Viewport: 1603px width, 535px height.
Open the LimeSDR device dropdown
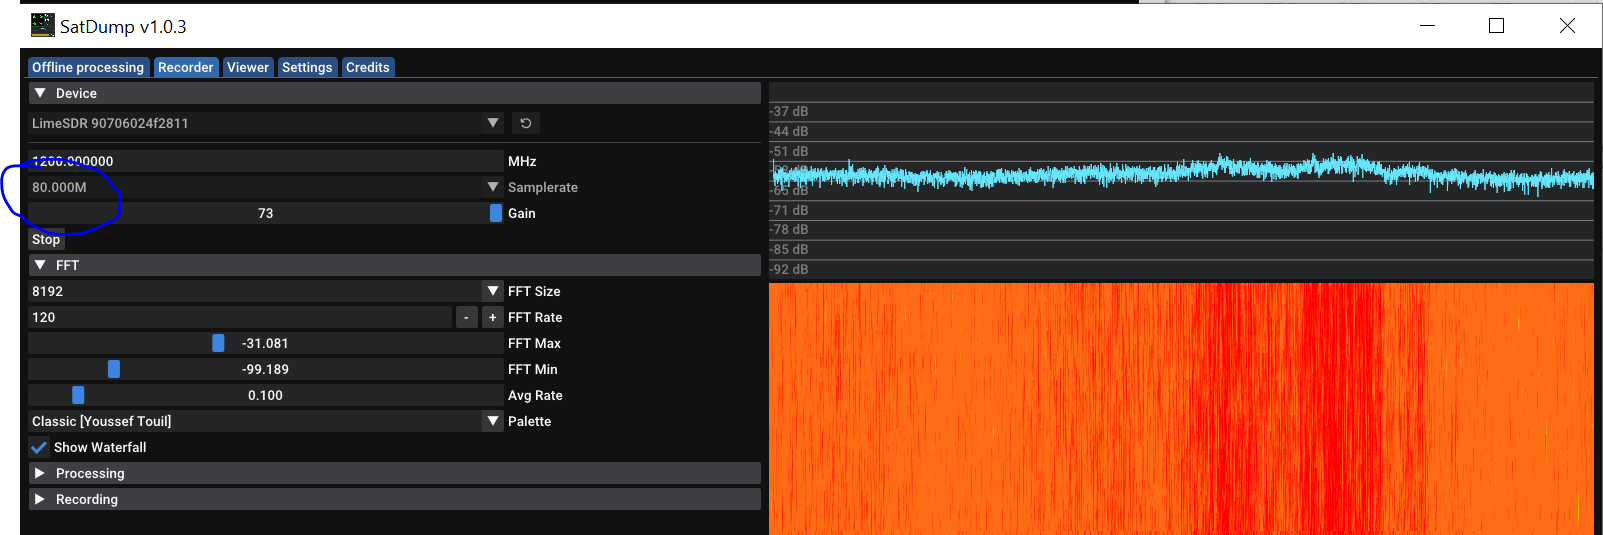492,123
